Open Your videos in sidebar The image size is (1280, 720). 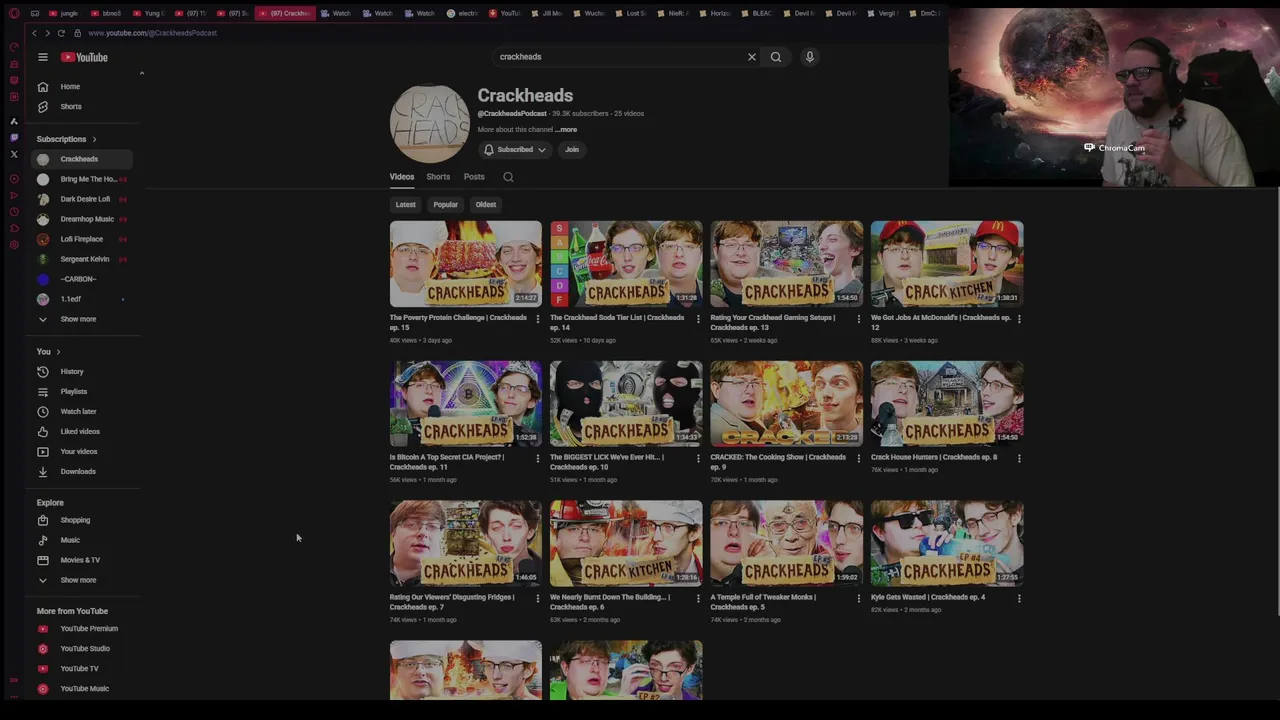coord(80,452)
